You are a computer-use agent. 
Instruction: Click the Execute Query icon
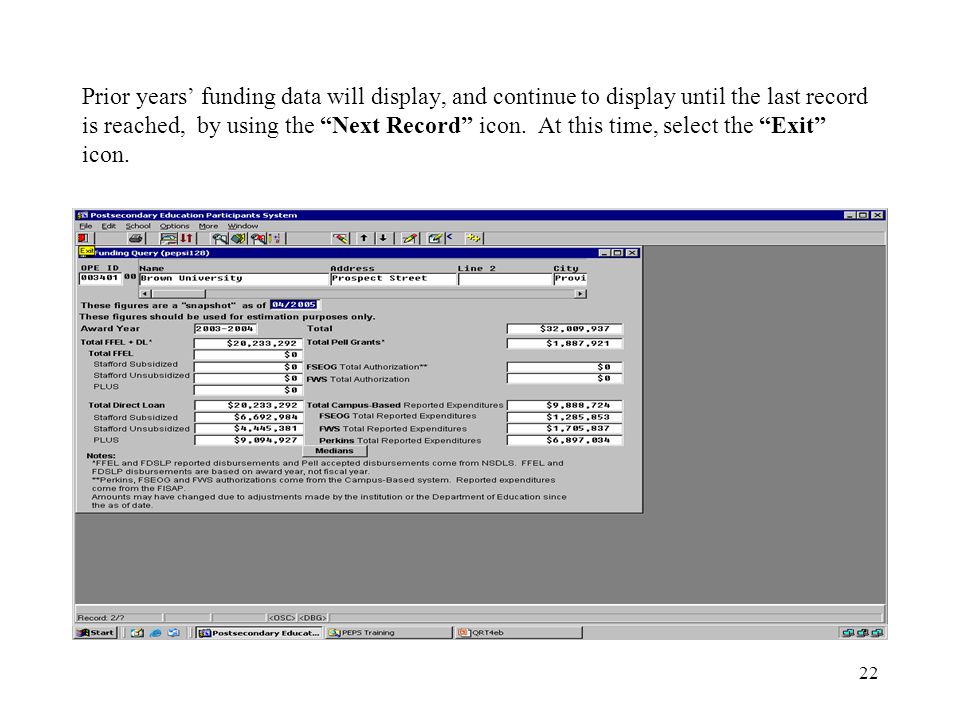pos(239,238)
